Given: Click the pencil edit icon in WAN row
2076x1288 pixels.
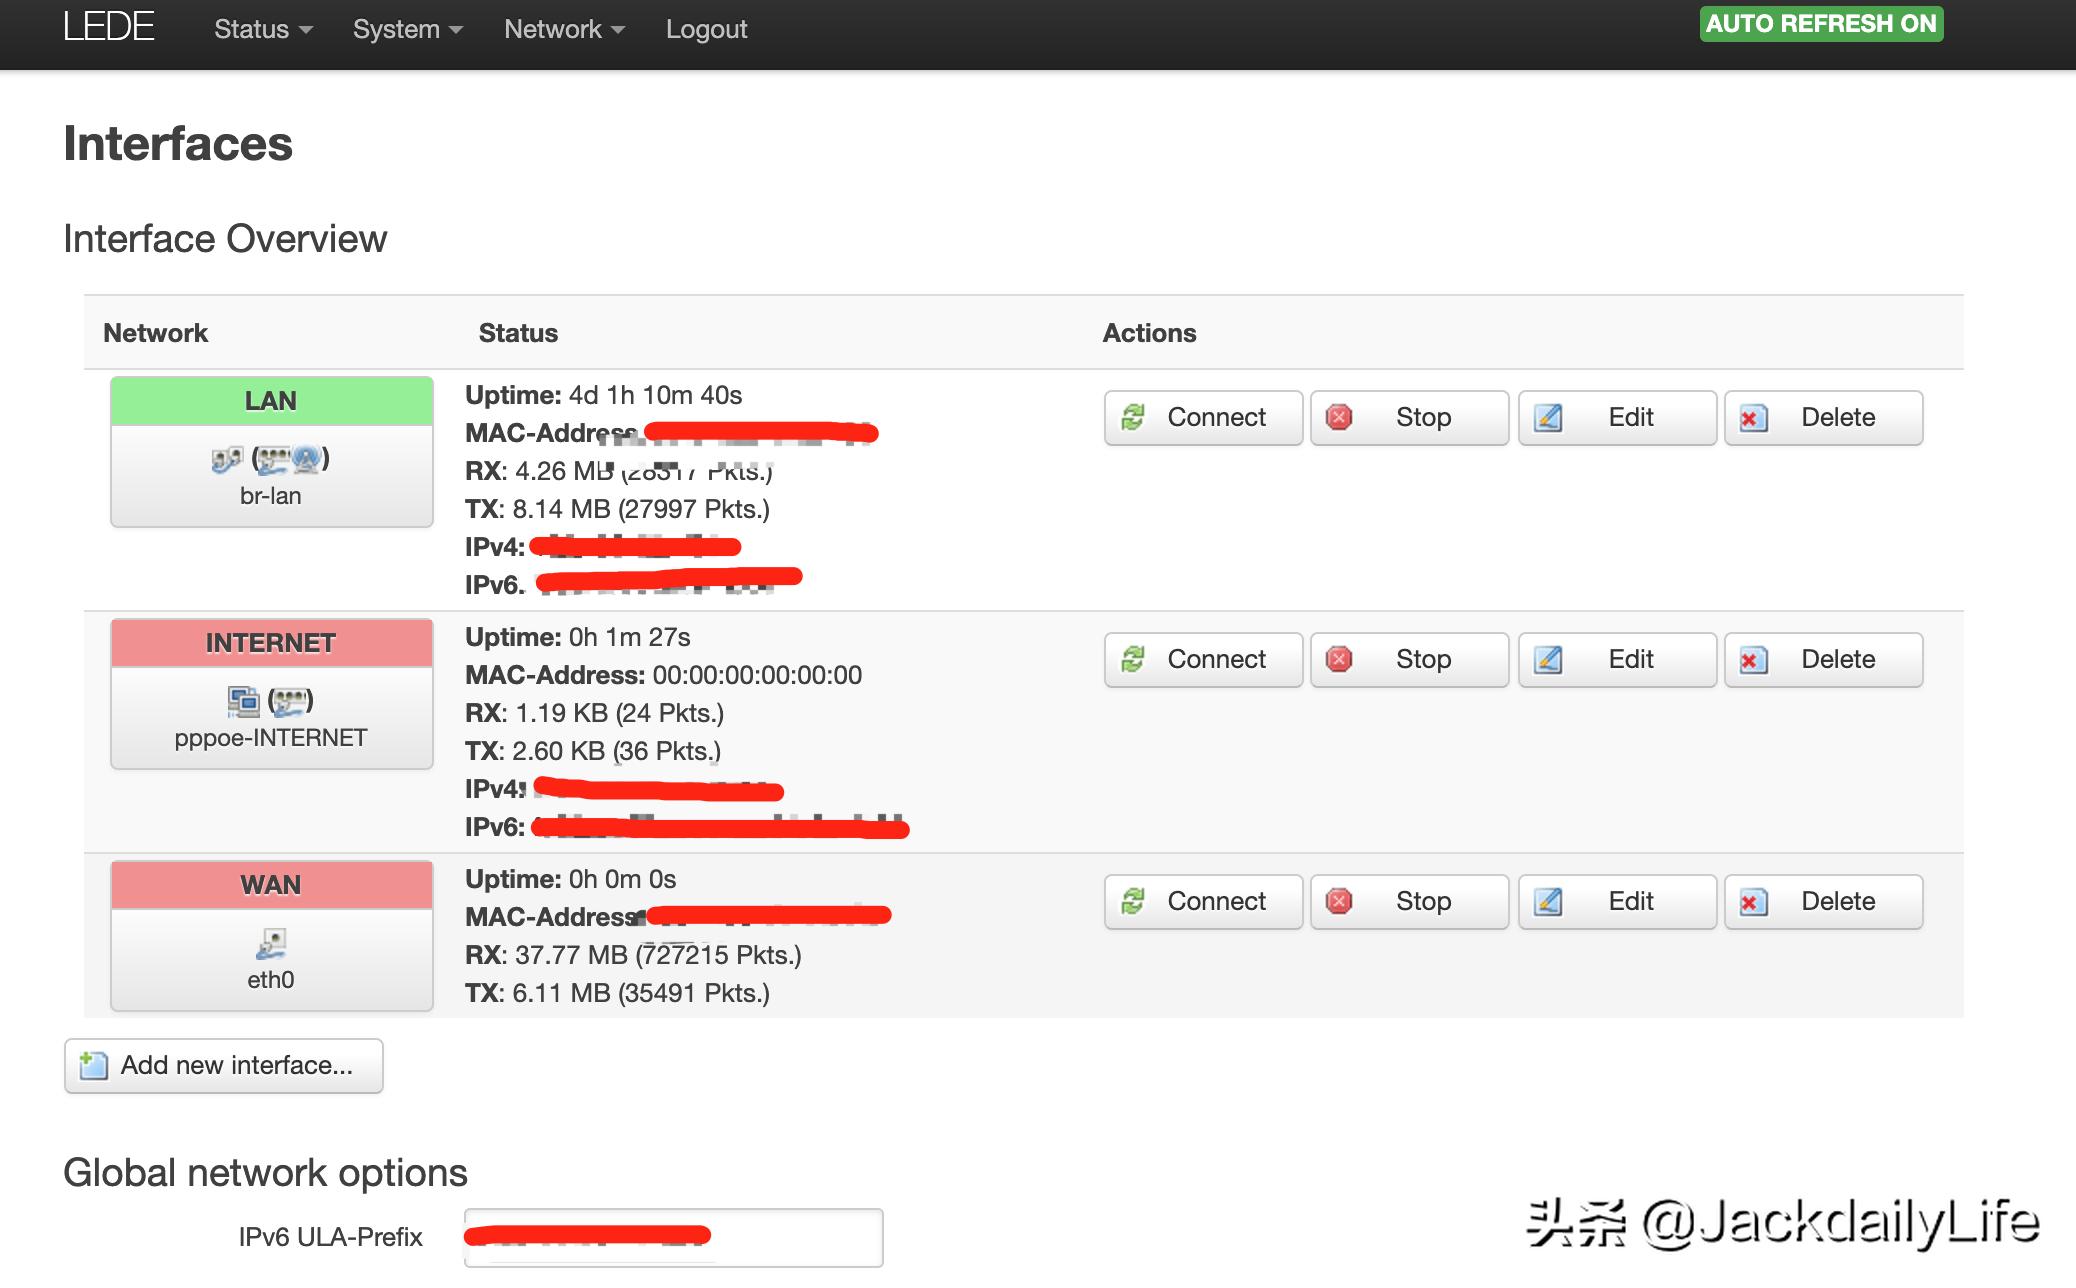Looking at the screenshot, I should (x=1548, y=901).
